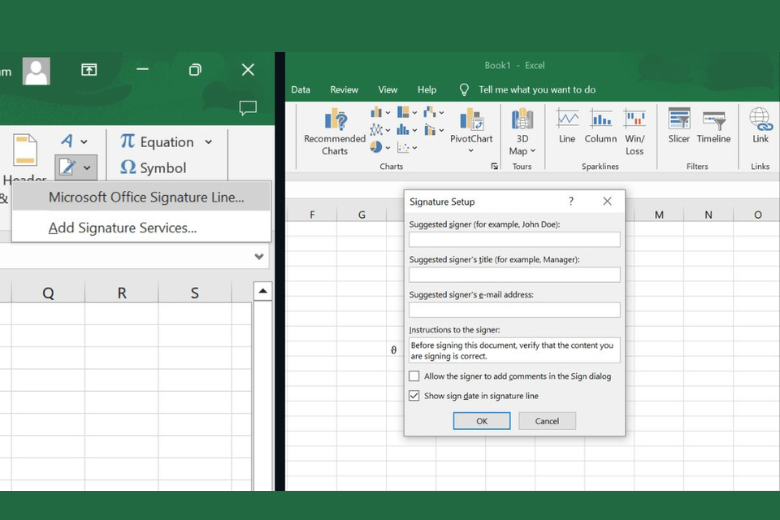Image resolution: width=780 pixels, height=520 pixels.
Task: Open the Review ribbon tab
Action: 344,90
